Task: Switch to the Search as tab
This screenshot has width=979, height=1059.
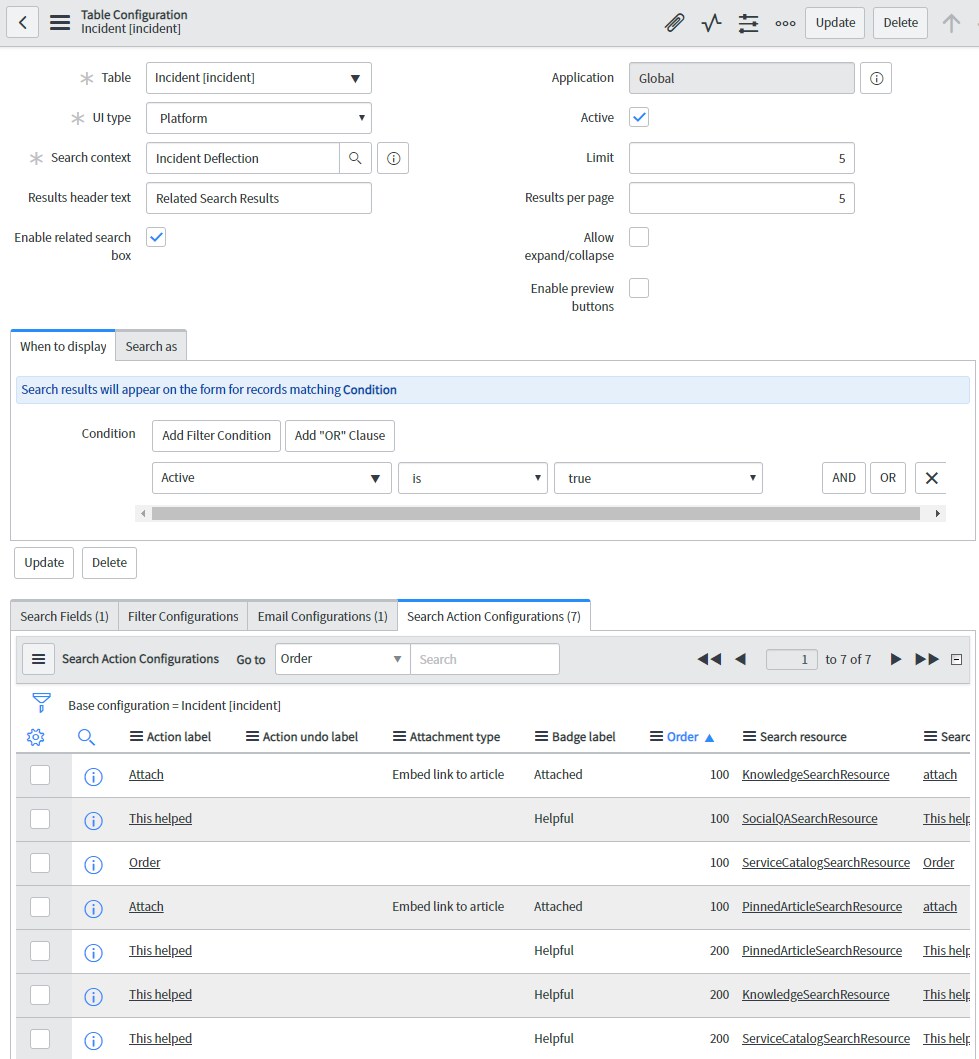Action: [150, 346]
